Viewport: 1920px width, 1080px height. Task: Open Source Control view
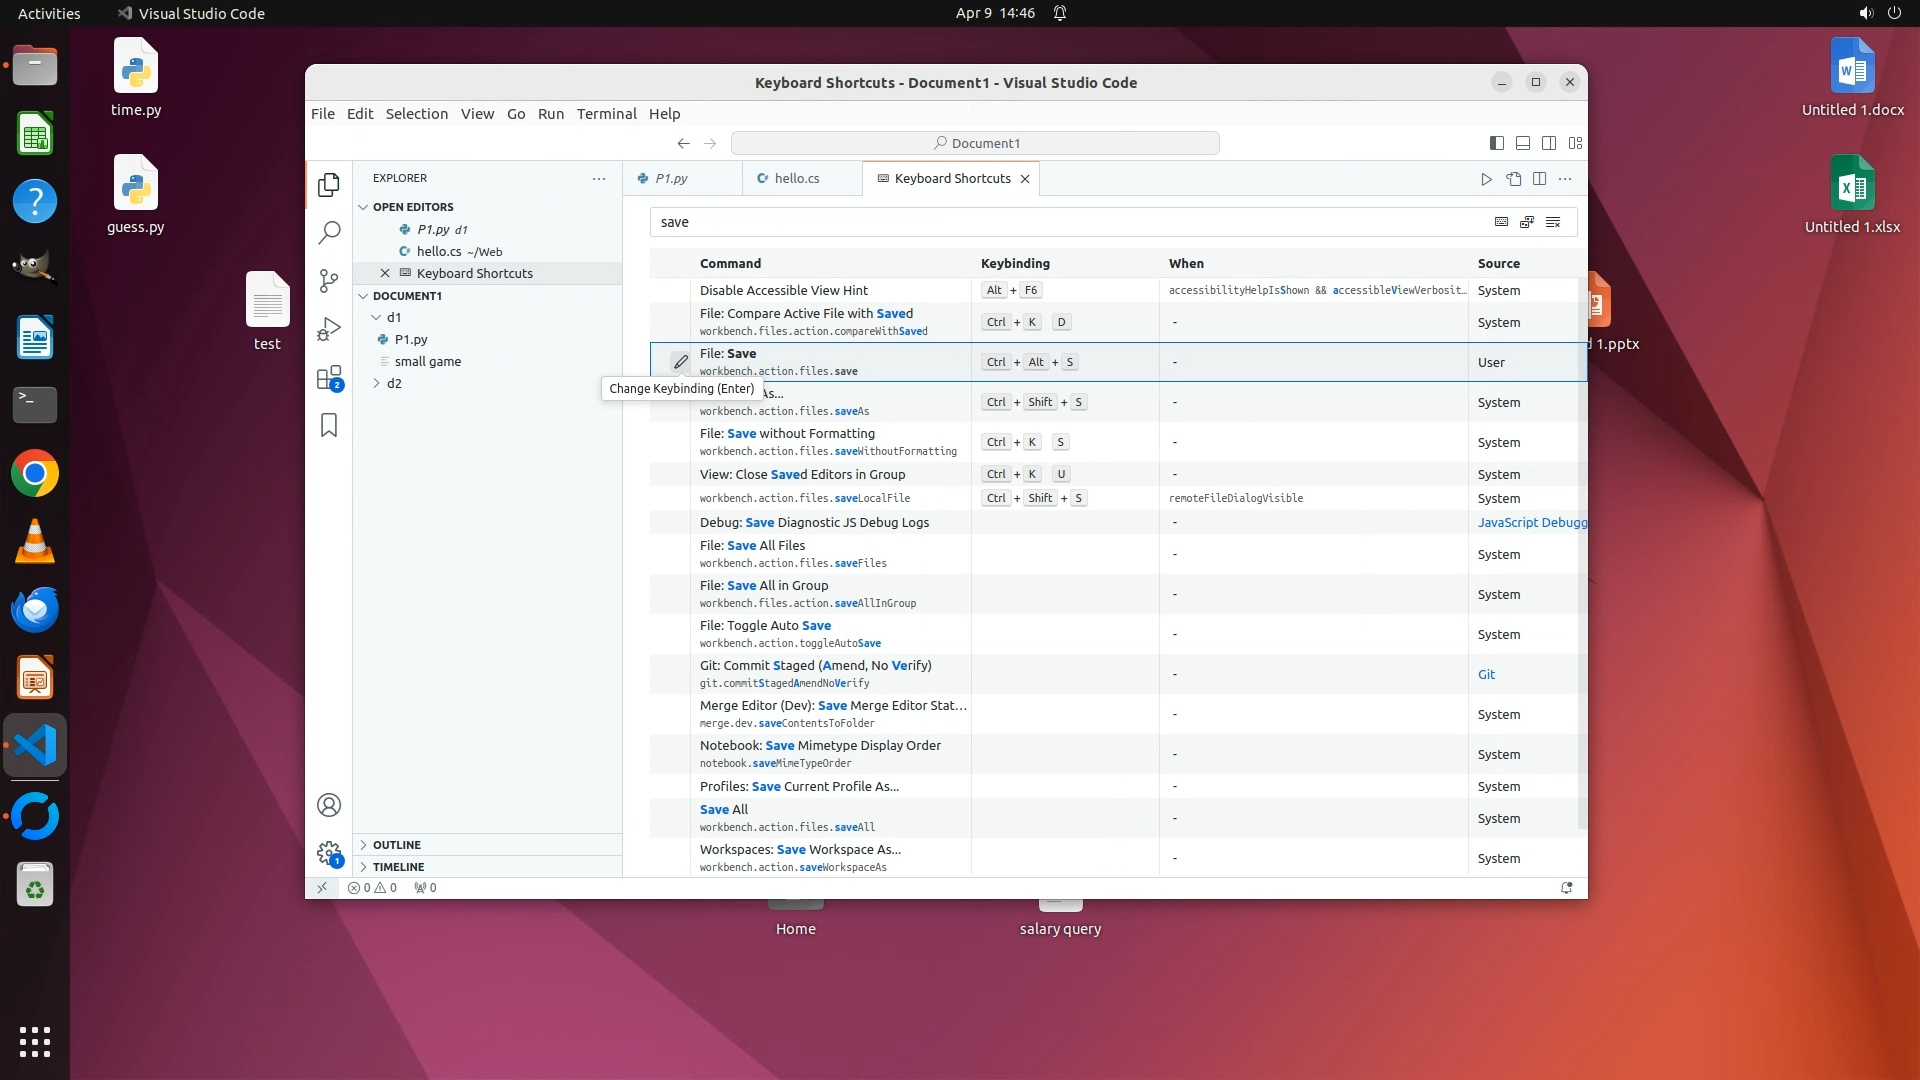pyautogui.click(x=329, y=281)
